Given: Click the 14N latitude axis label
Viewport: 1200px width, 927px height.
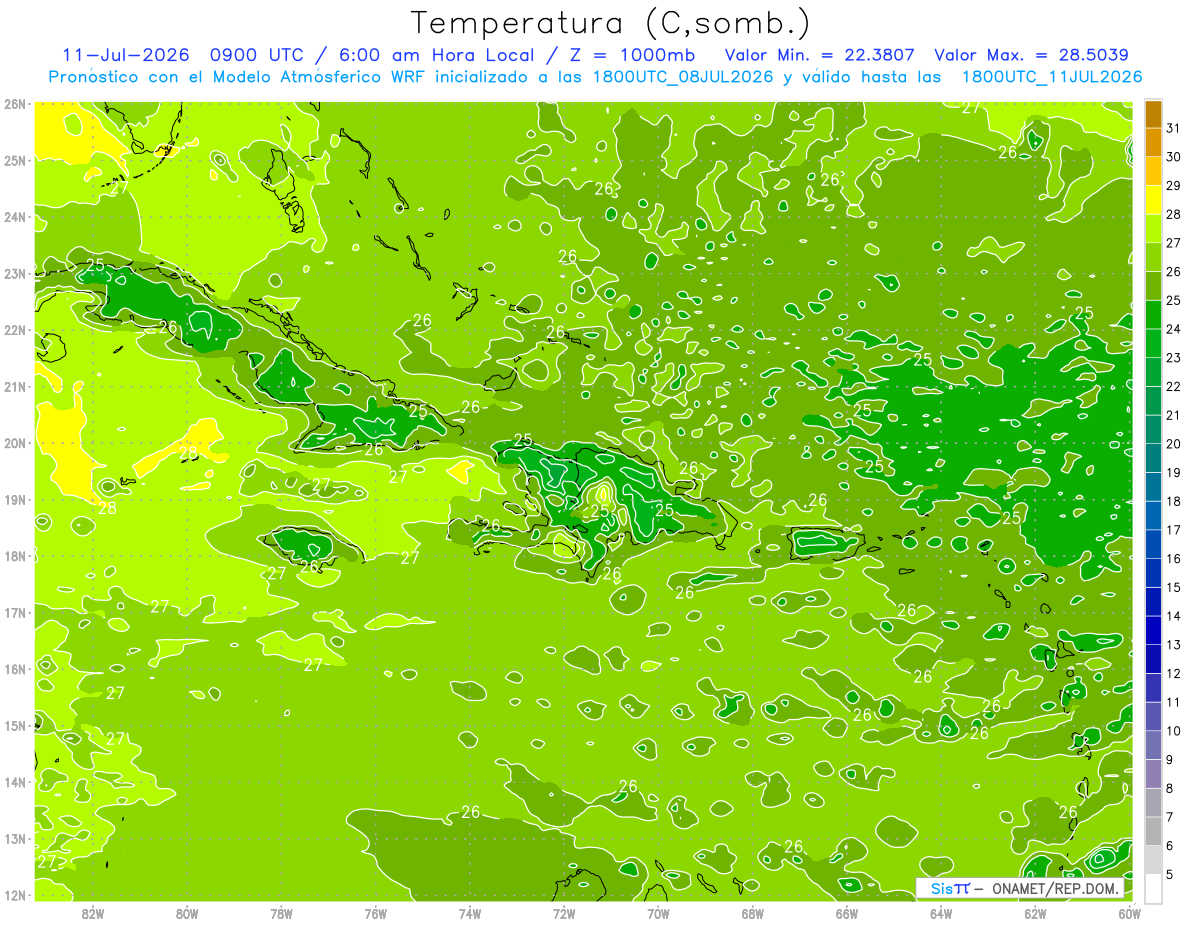Looking at the screenshot, I should 15,781.
